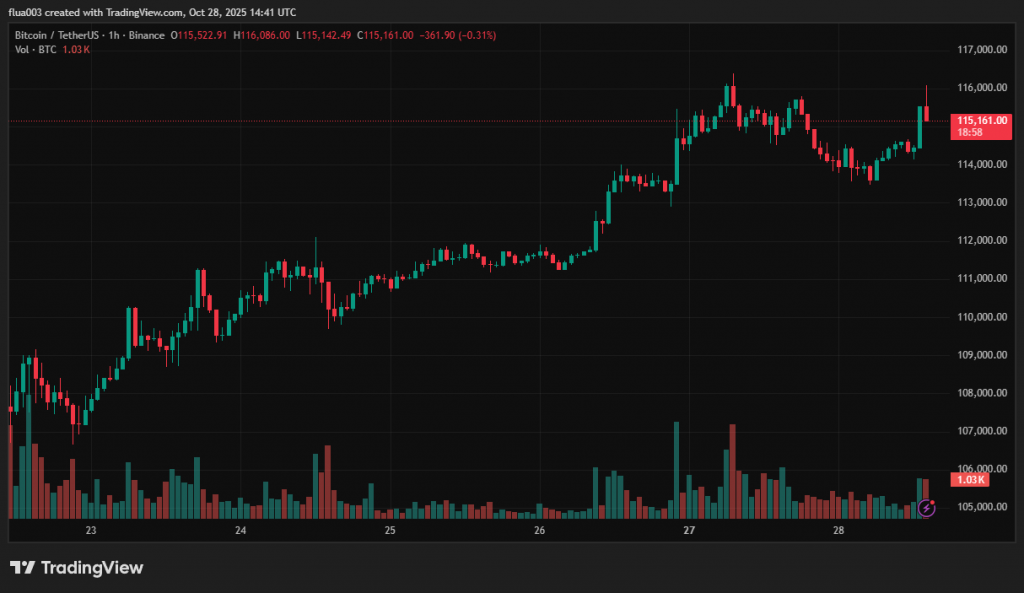Image resolution: width=1024 pixels, height=593 pixels.
Task: Click the flua003 username in header
Action: point(32,13)
